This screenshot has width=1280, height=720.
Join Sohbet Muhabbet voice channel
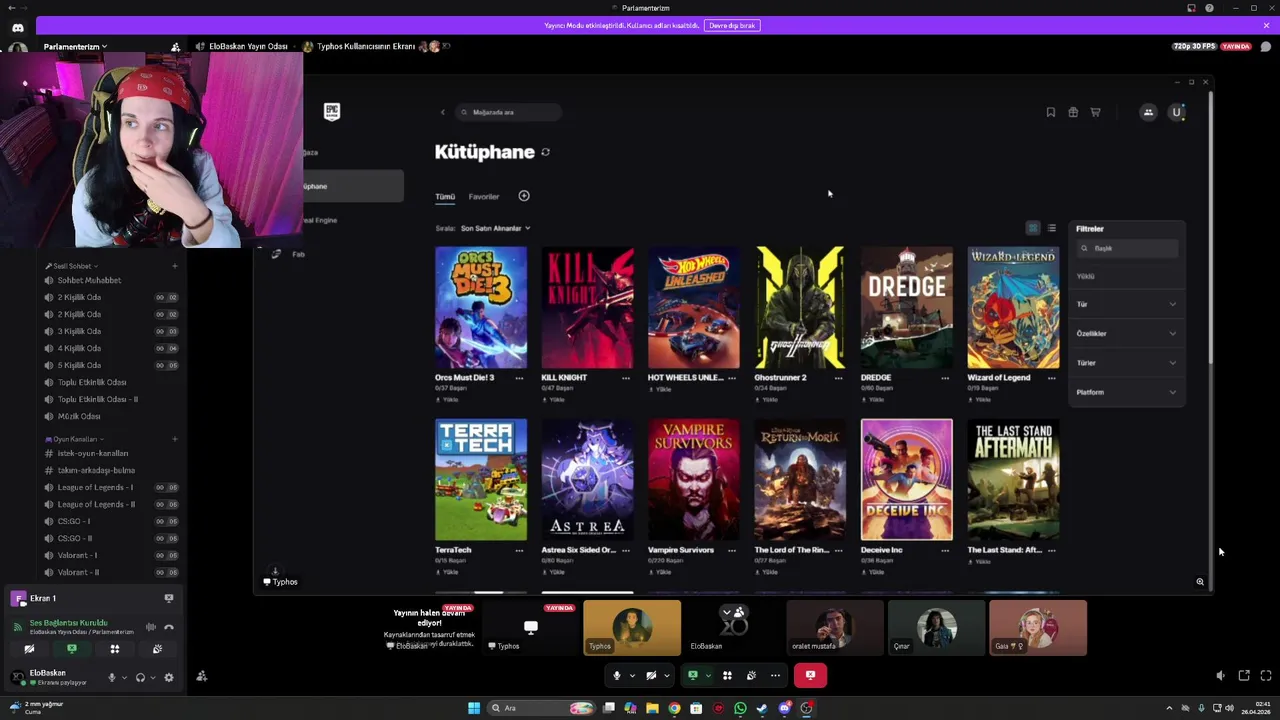(x=89, y=281)
